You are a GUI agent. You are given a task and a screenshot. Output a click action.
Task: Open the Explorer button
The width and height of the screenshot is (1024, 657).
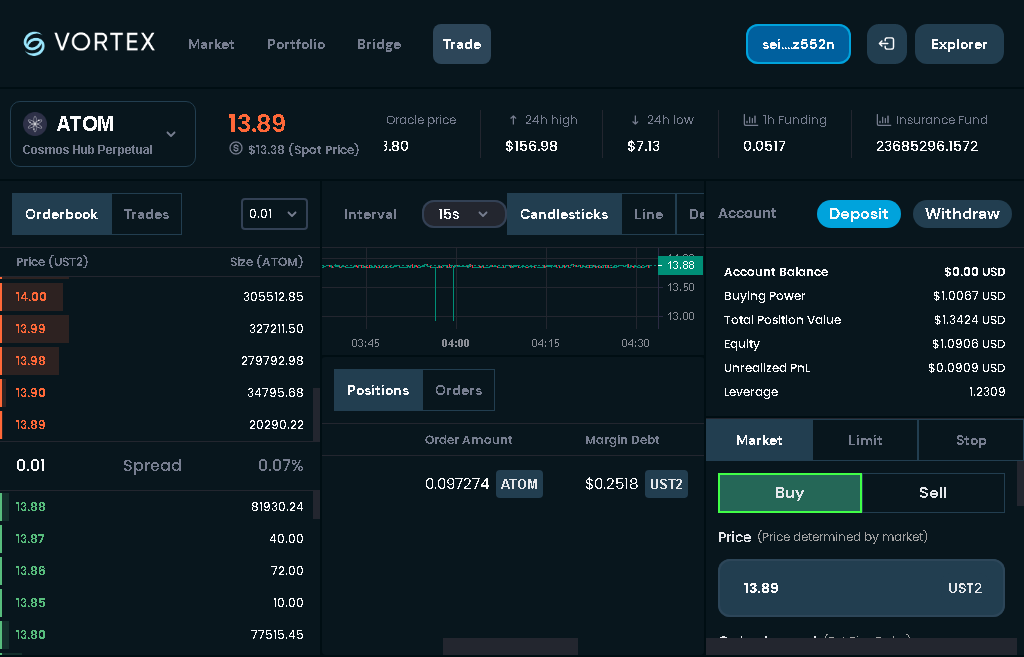959,44
